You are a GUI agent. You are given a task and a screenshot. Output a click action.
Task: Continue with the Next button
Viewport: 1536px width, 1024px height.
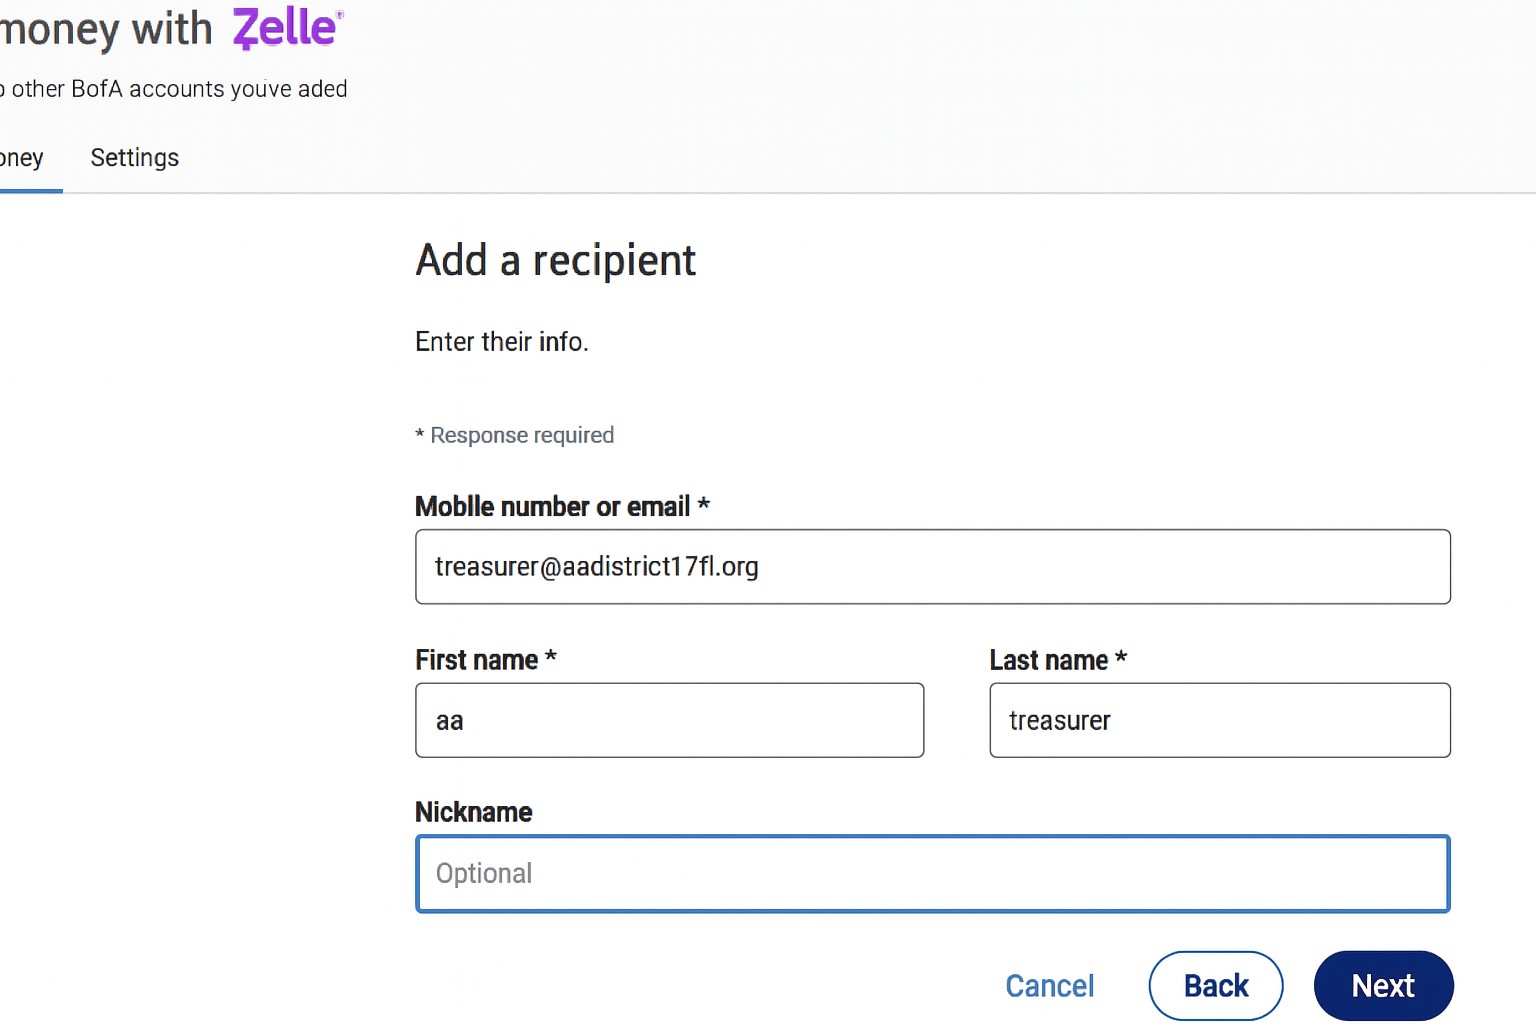(x=1382, y=986)
